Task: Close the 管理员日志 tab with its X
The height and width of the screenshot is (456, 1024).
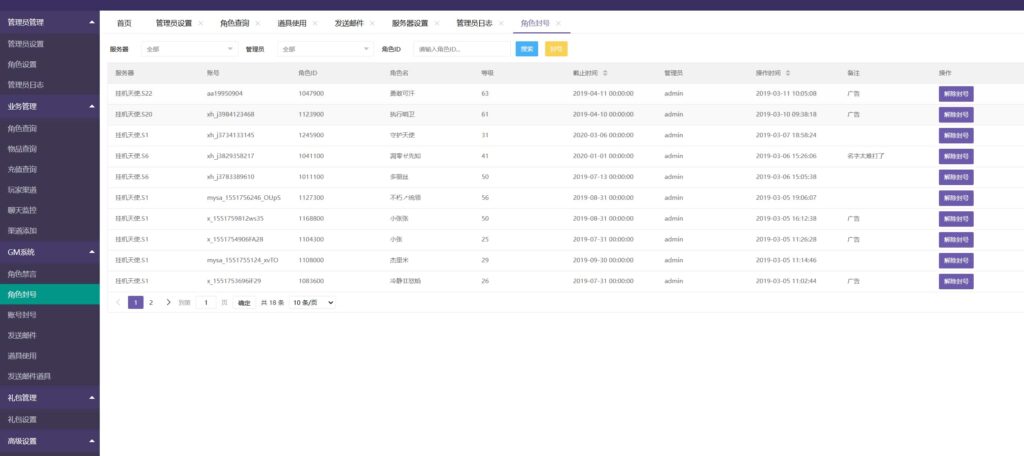Action: click(501, 23)
